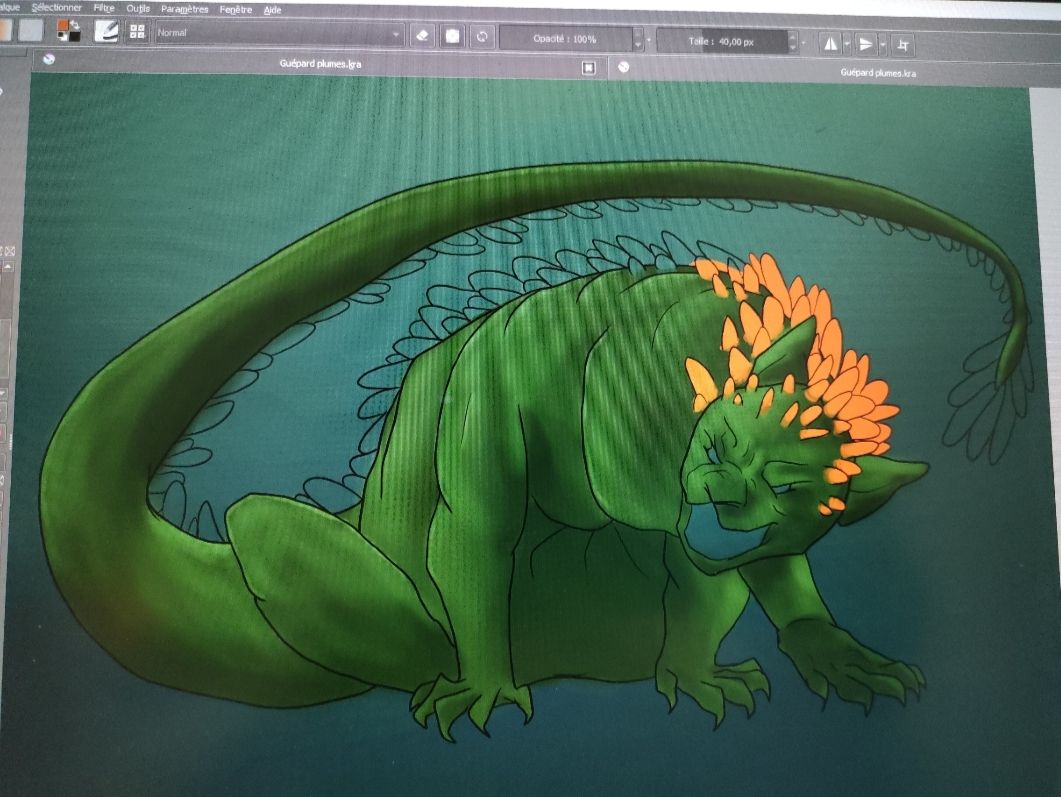Open the Normal blending mode dropdown

coord(279,33)
